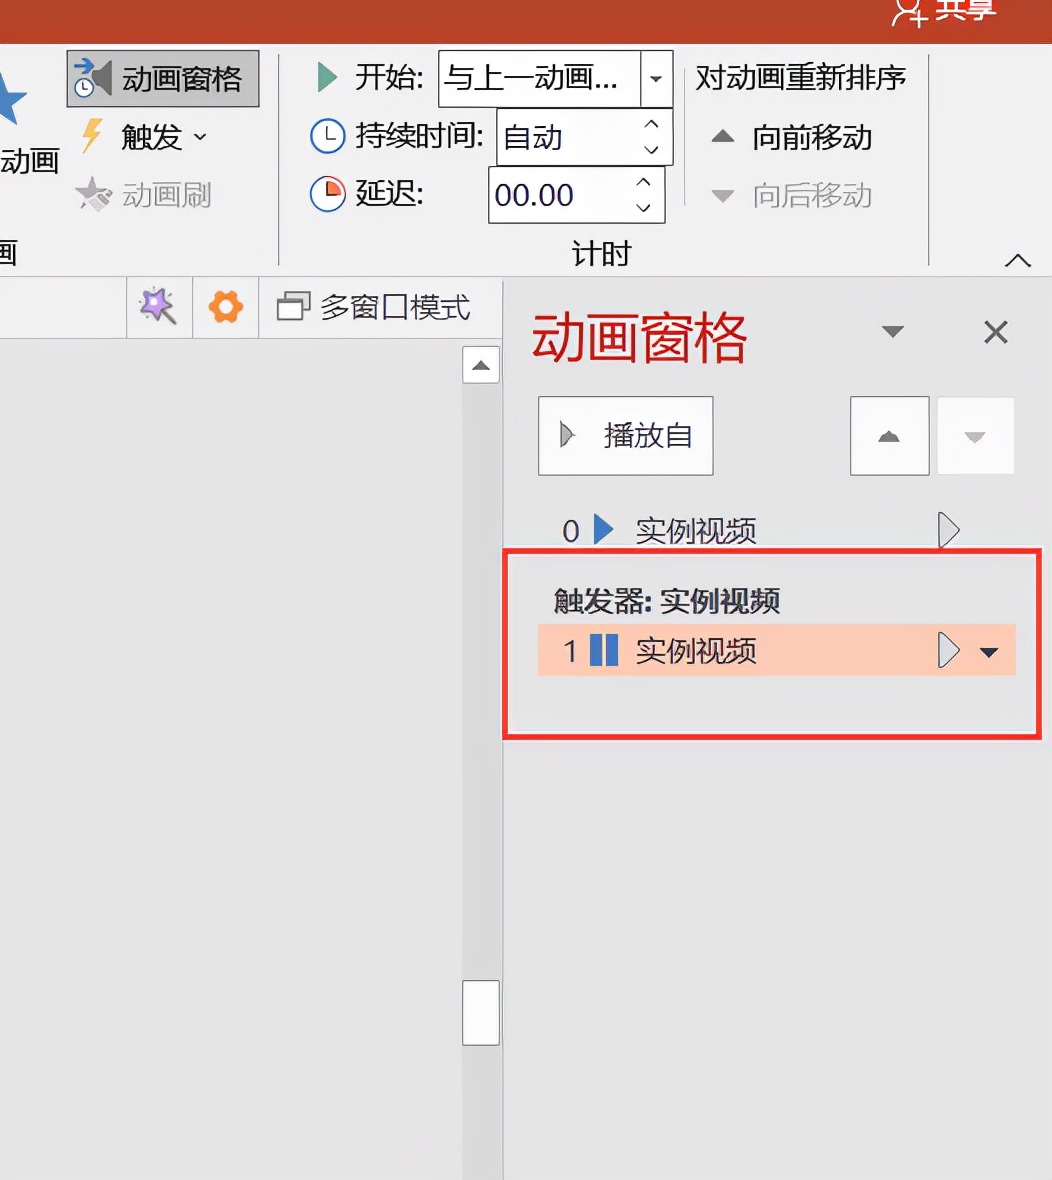Click 向后移动 to move animation later

coord(792,196)
